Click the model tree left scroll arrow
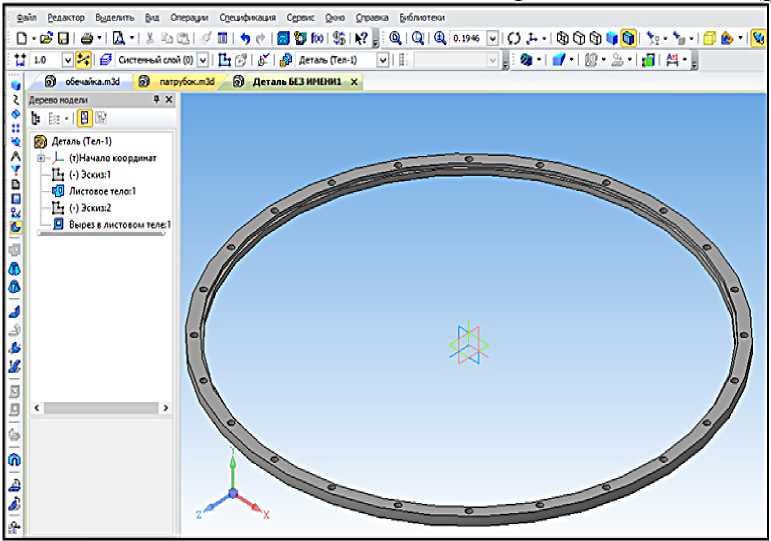Viewport: 771px width, 541px height. tap(37, 408)
